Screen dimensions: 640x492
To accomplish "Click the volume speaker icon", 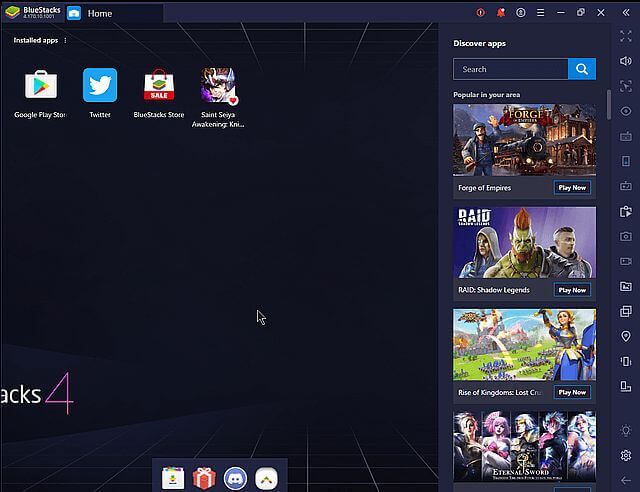I will coord(626,61).
